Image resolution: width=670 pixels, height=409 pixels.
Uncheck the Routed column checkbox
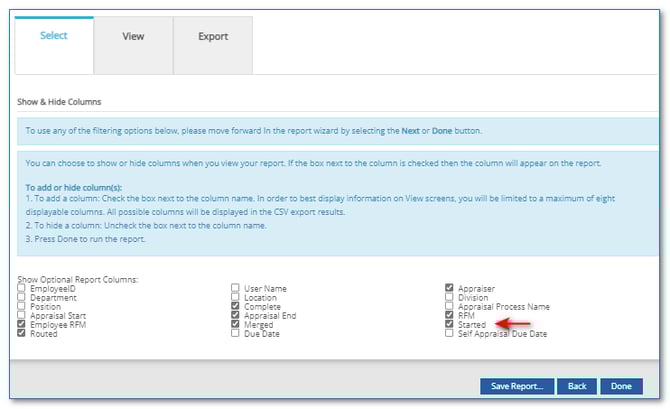coord(22,334)
